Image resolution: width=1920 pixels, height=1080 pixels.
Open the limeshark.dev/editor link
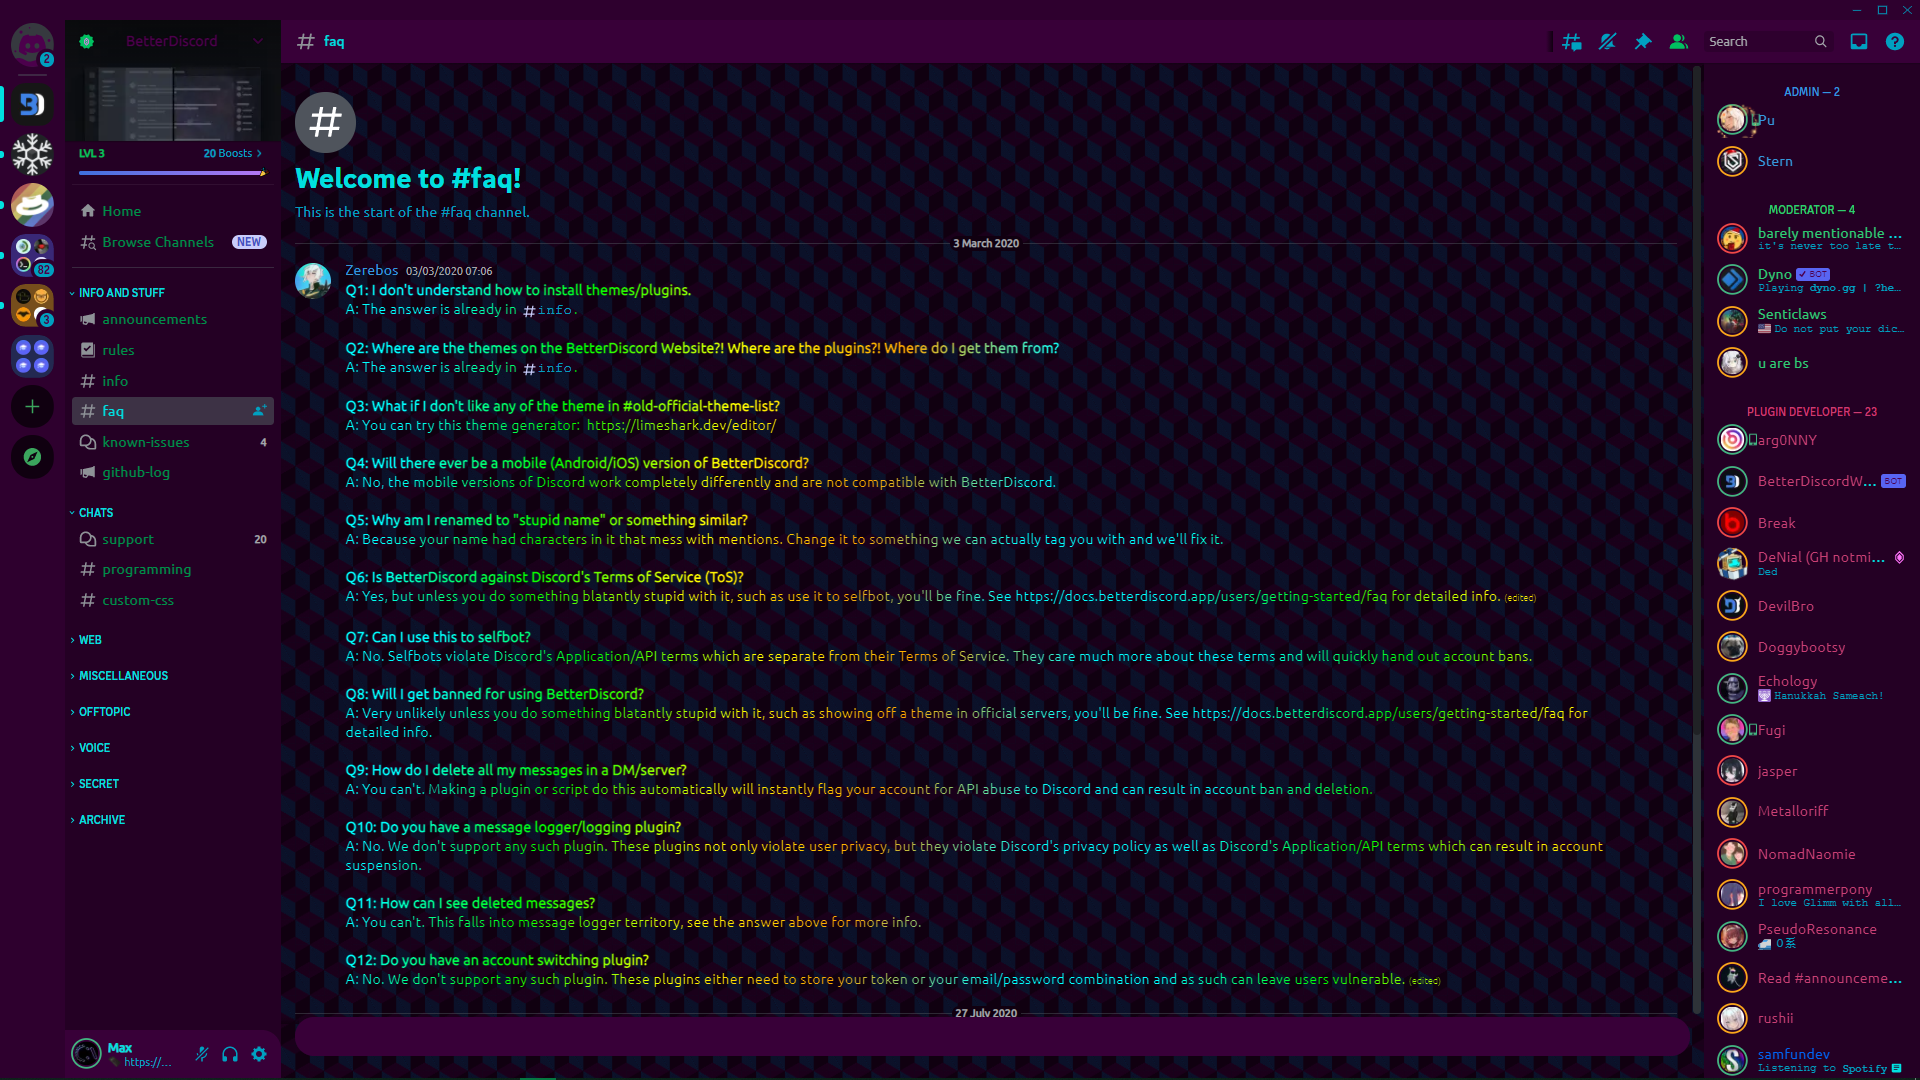[x=681, y=425]
